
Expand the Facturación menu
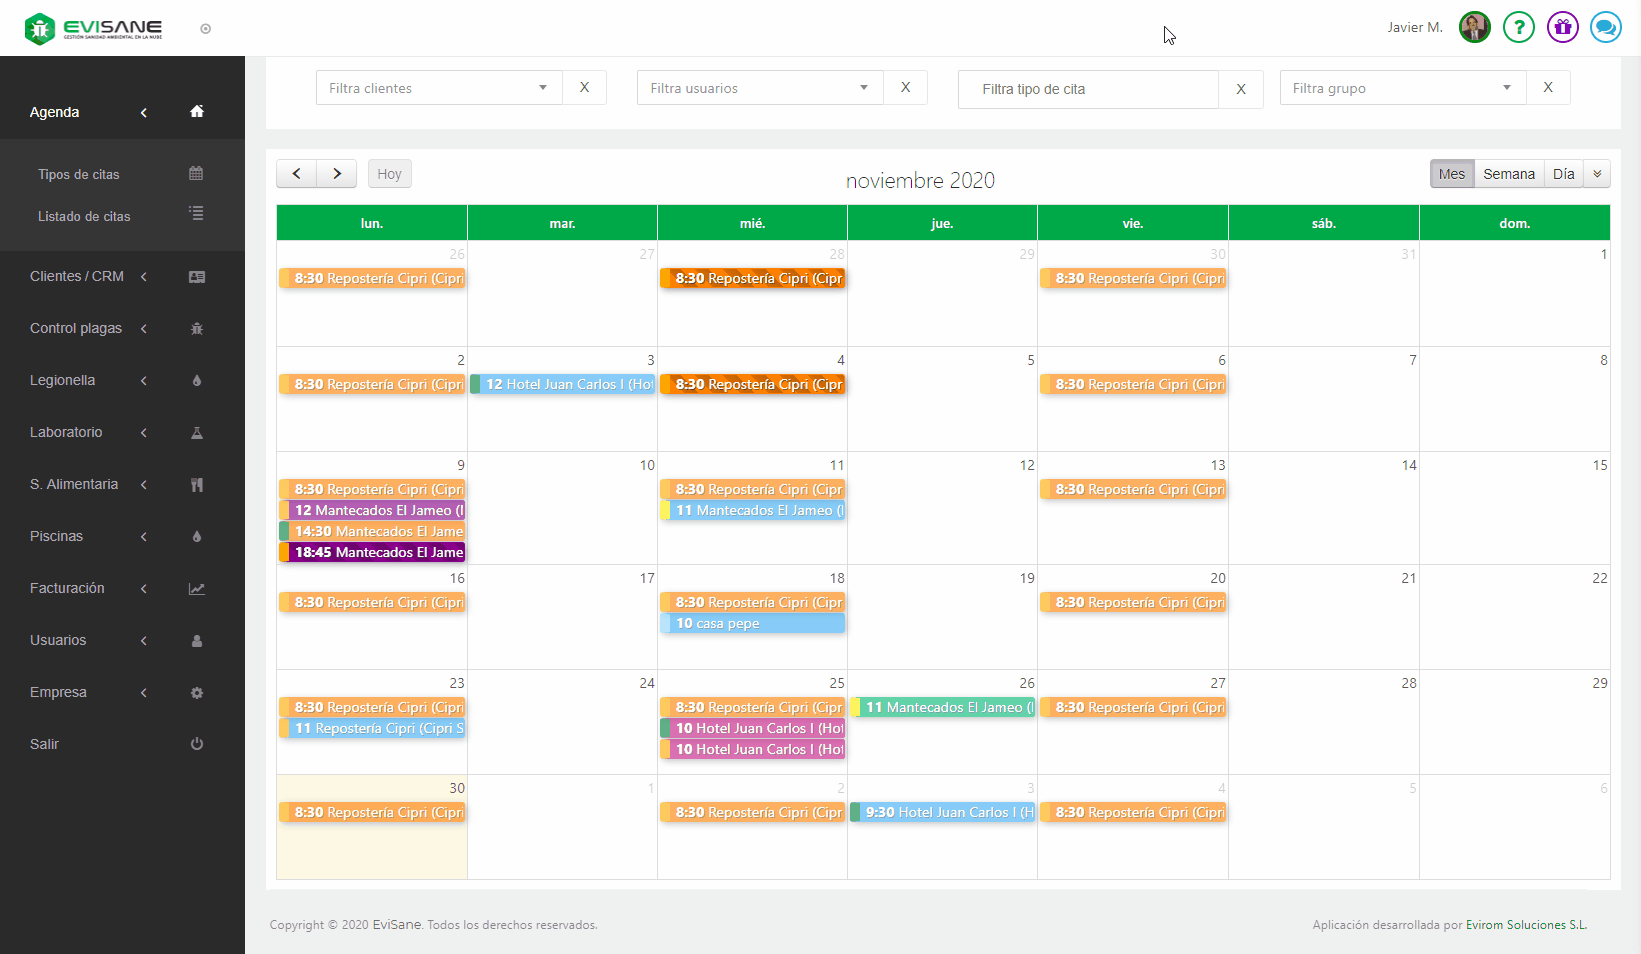[x=67, y=588]
